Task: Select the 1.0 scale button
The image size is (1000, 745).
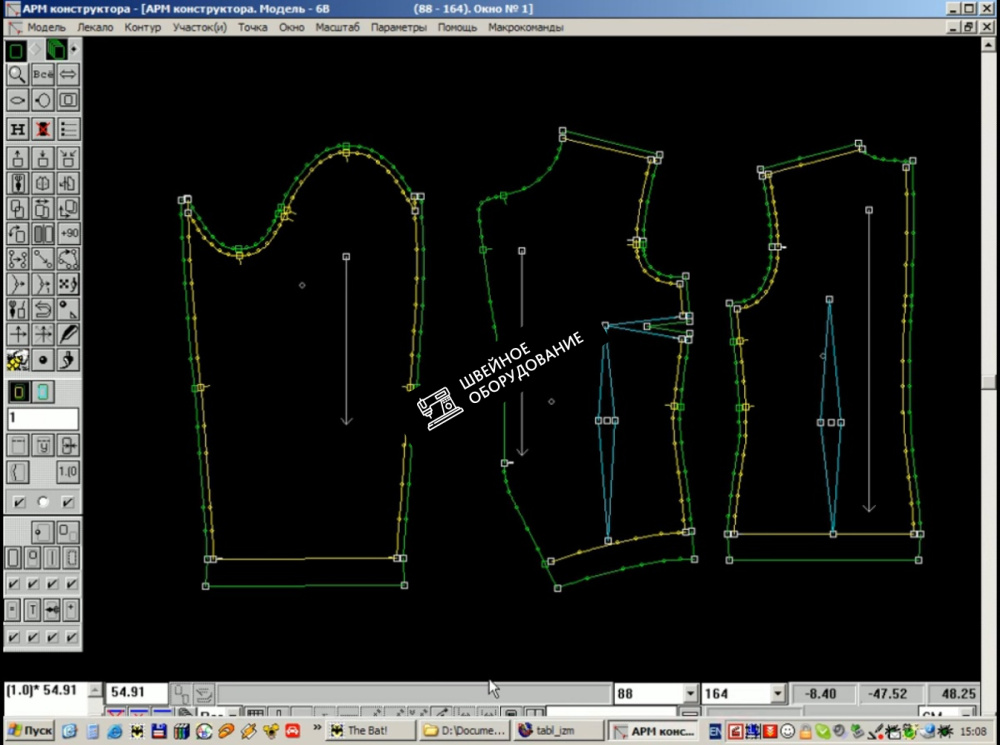Action: [x=68, y=471]
